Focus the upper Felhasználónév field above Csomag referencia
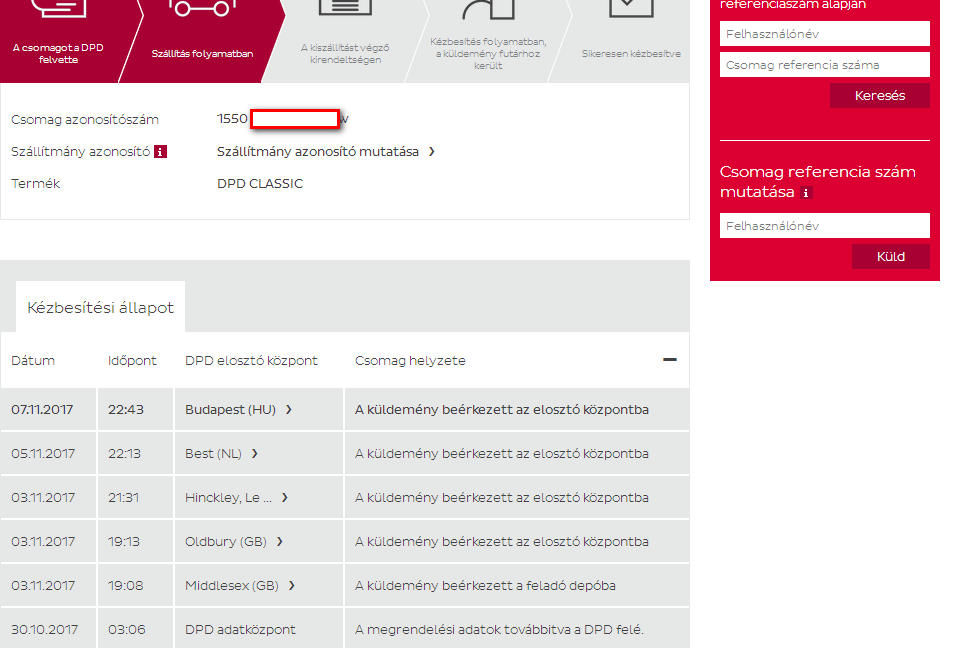The width and height of the screenshot is (971, 648). coord(824,33)
